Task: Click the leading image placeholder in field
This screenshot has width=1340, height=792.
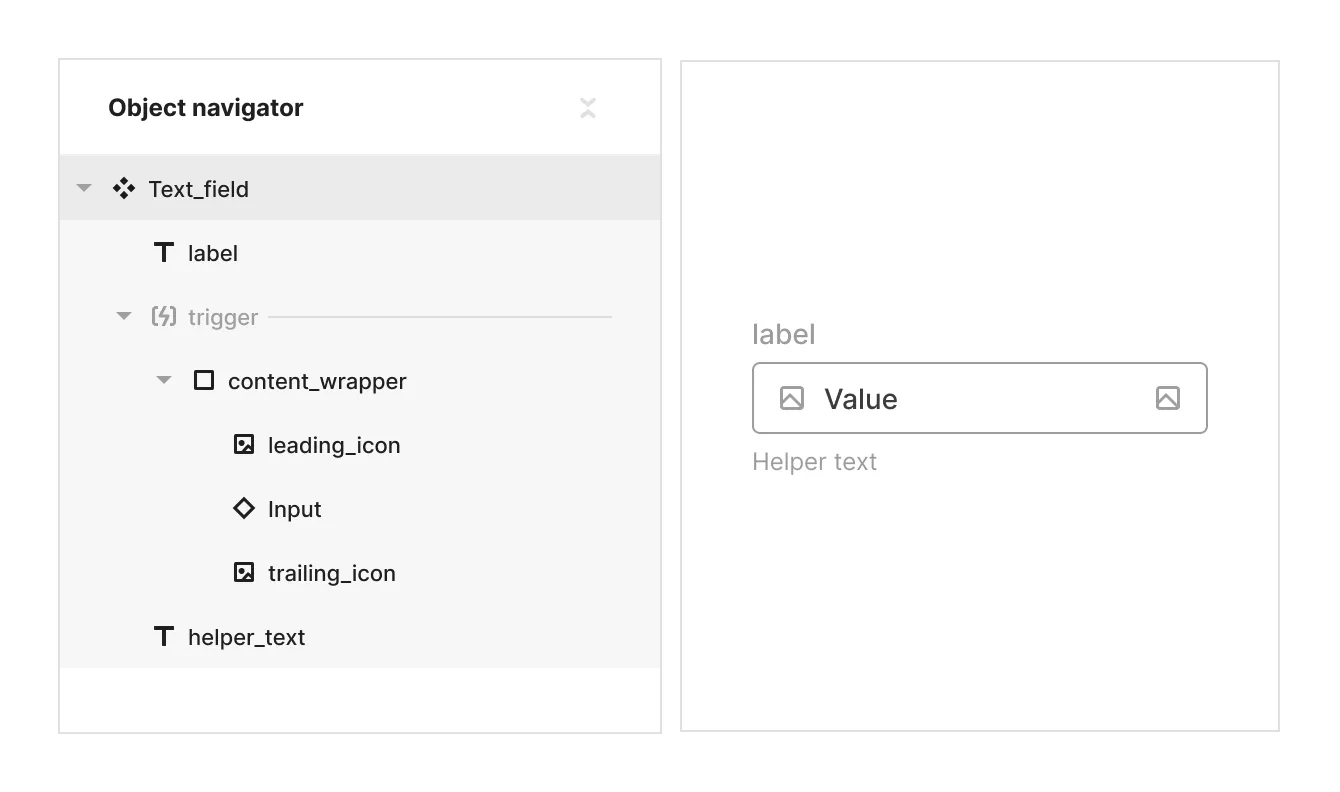Action: [x=792, y=398]
